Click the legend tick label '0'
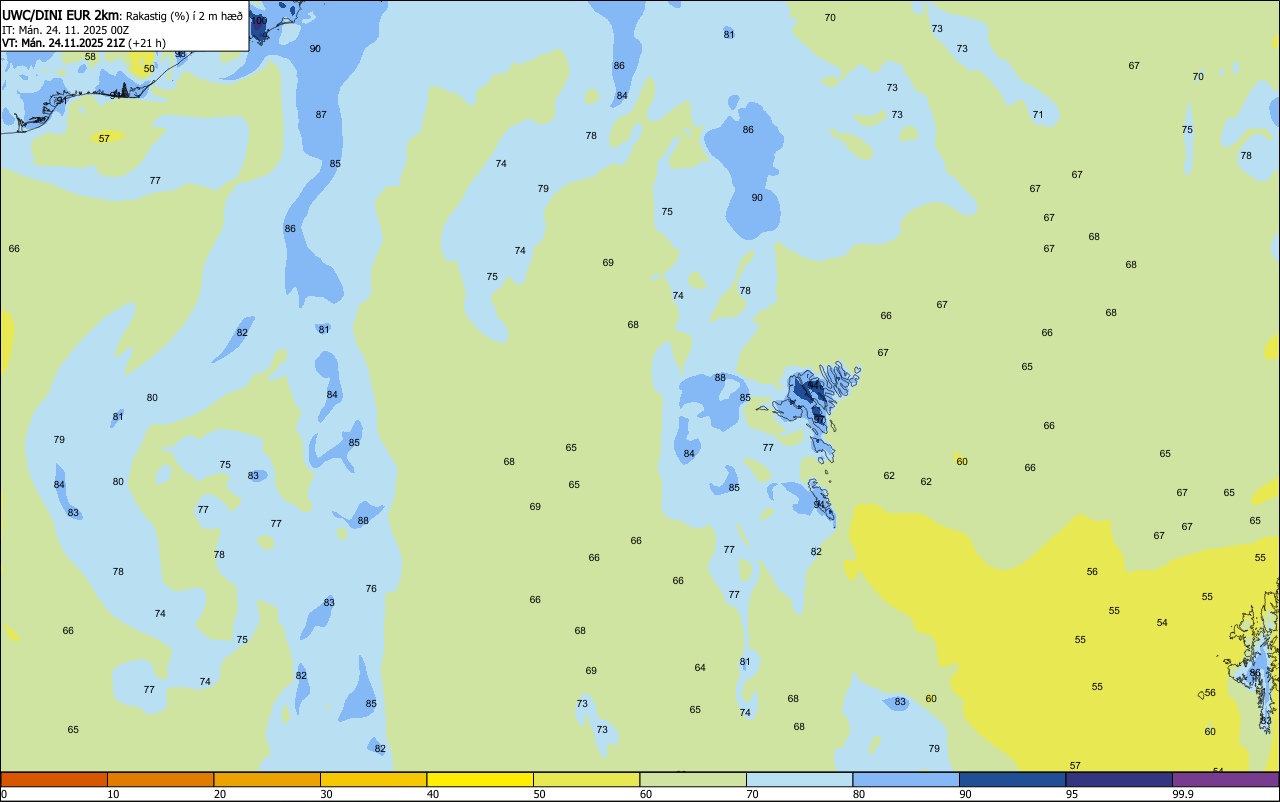The image size is (1280, 802). [4, 794]
